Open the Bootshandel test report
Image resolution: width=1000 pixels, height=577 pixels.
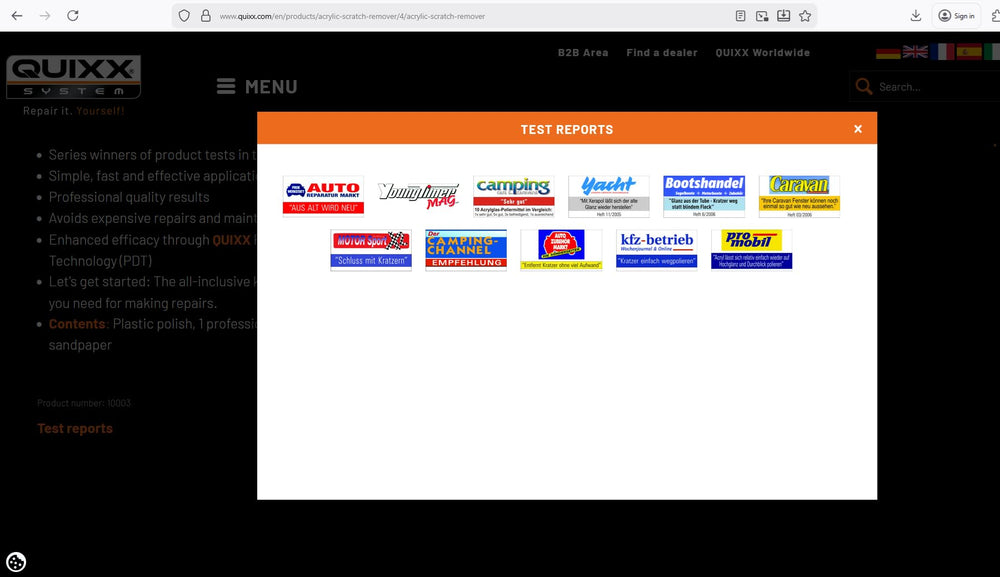tap(704, 196)
